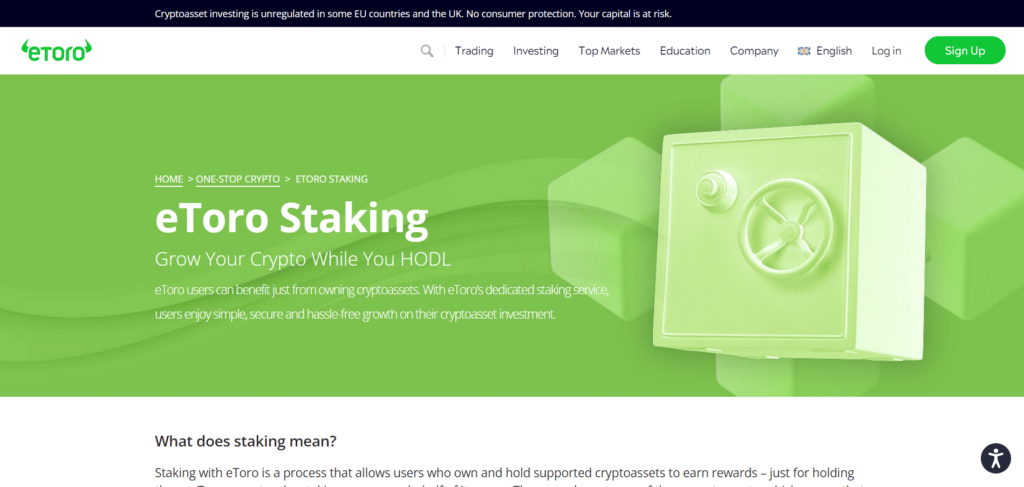Open the Top Markets menu
The image size is (1024, 487).
(609, 51)
